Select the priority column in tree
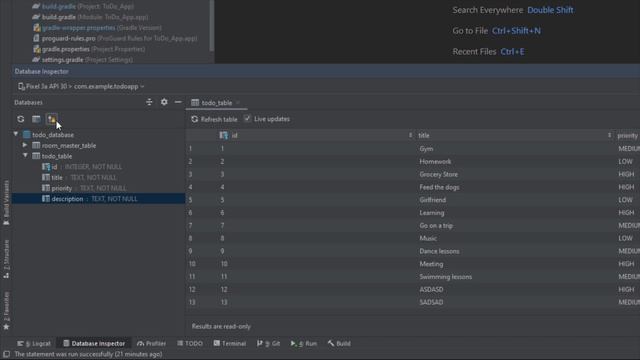The height and width of the screenshot is (360, 640). click(x=62, y=188)
